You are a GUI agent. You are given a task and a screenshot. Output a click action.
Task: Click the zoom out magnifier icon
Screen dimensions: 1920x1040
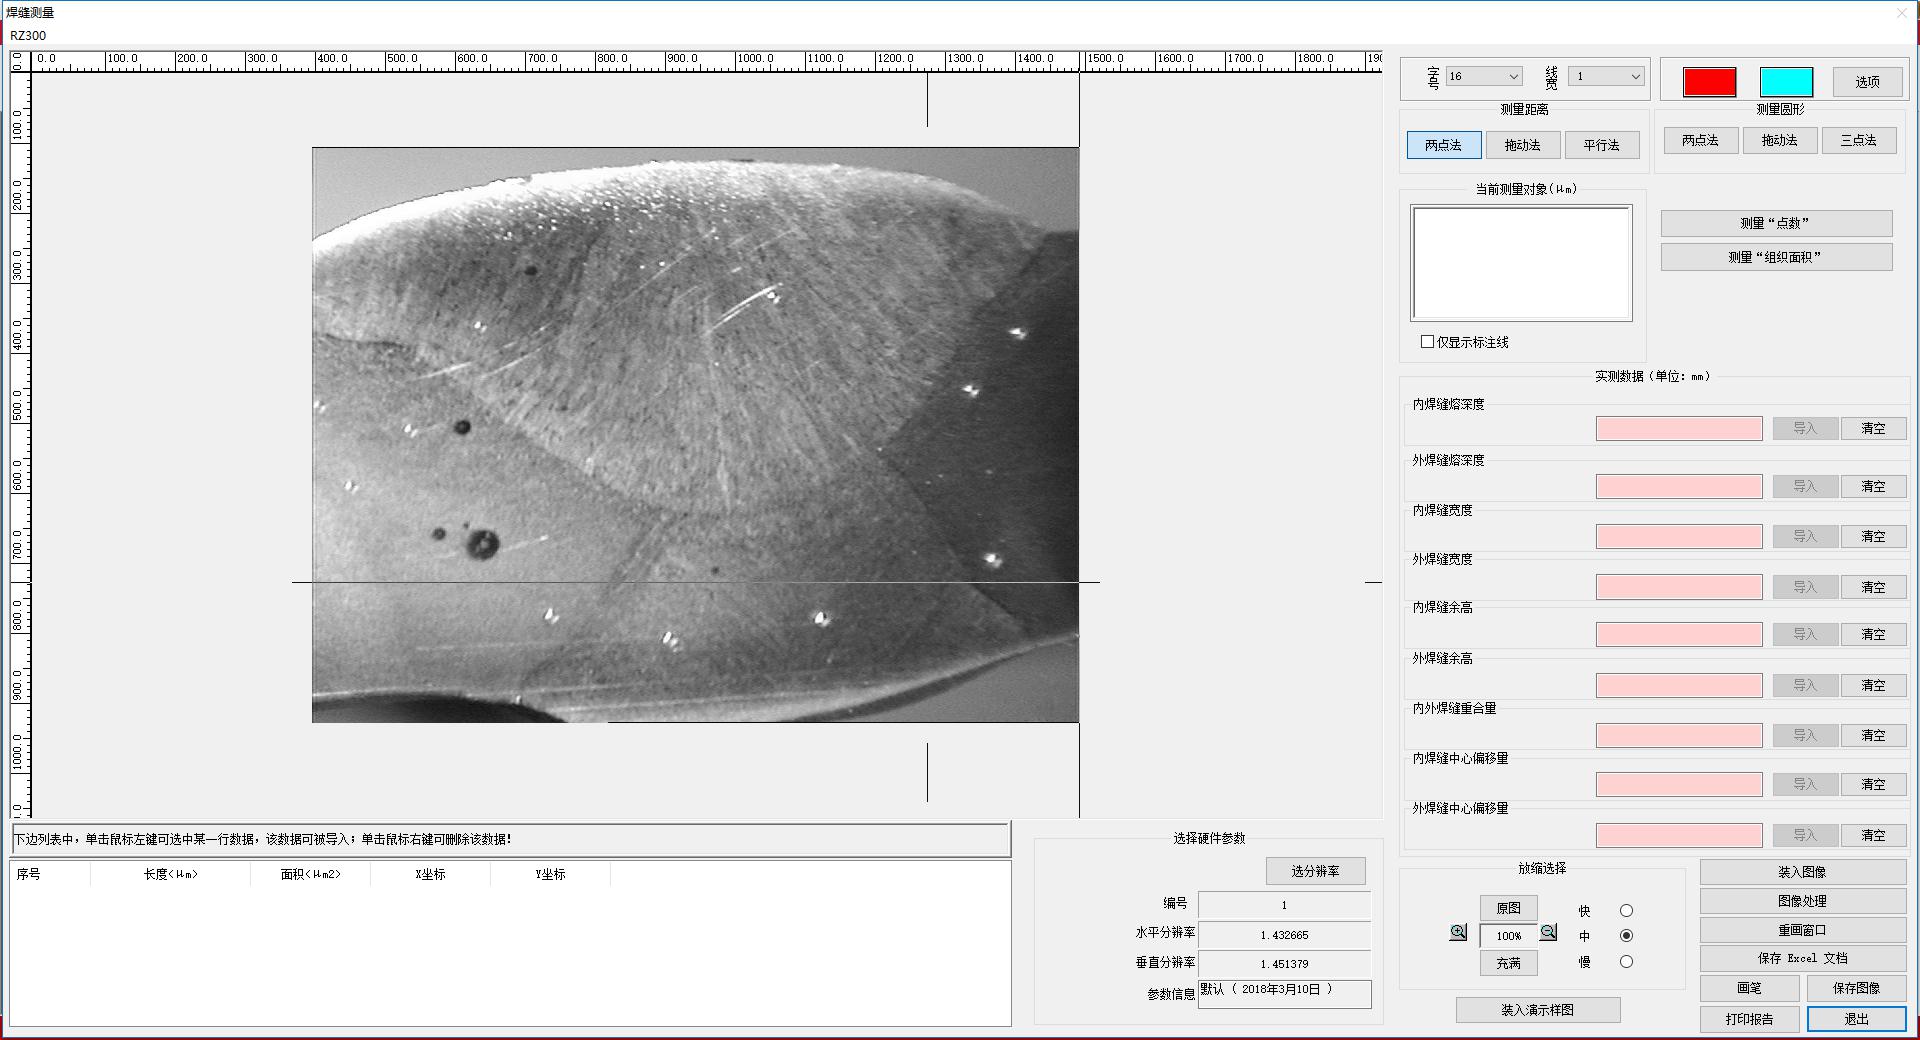click(1548, 932)
